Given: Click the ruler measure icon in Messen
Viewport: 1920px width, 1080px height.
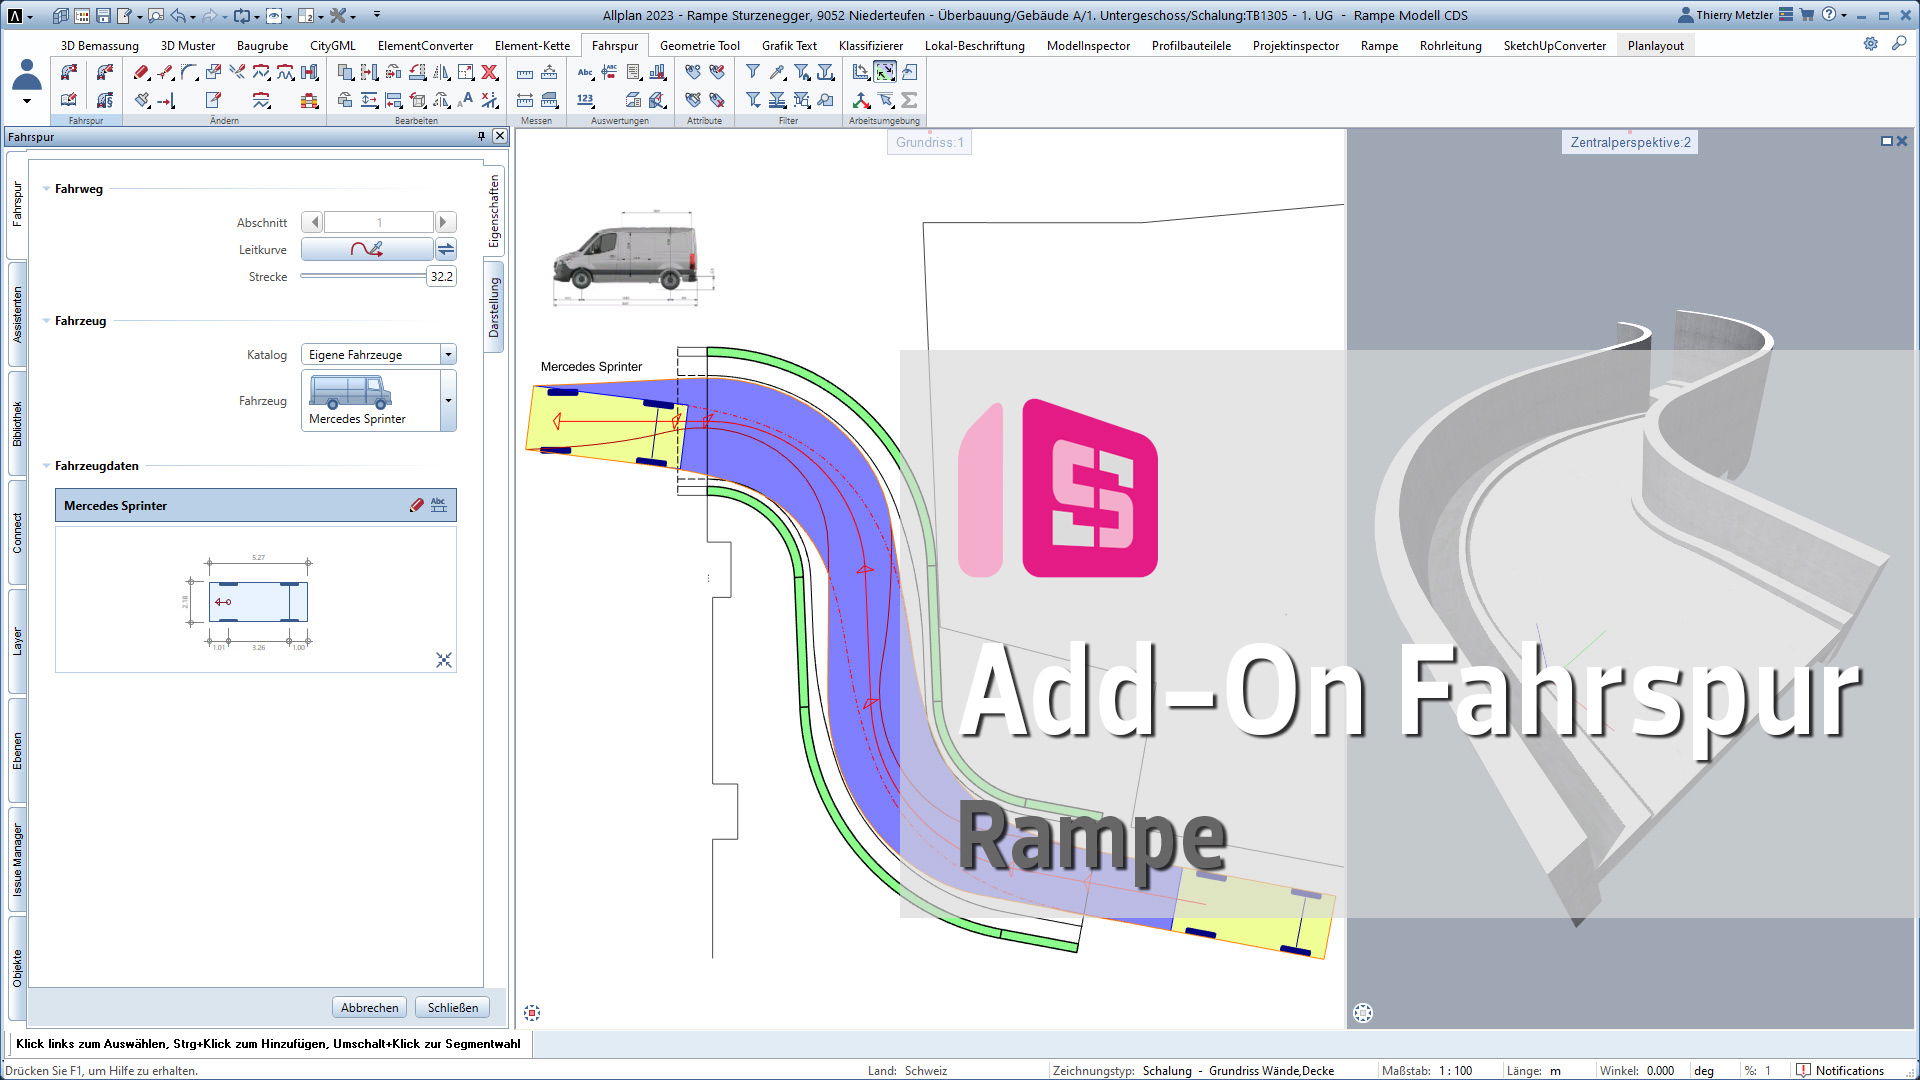Looking at the screenshot, I should (x=525, y=72).
